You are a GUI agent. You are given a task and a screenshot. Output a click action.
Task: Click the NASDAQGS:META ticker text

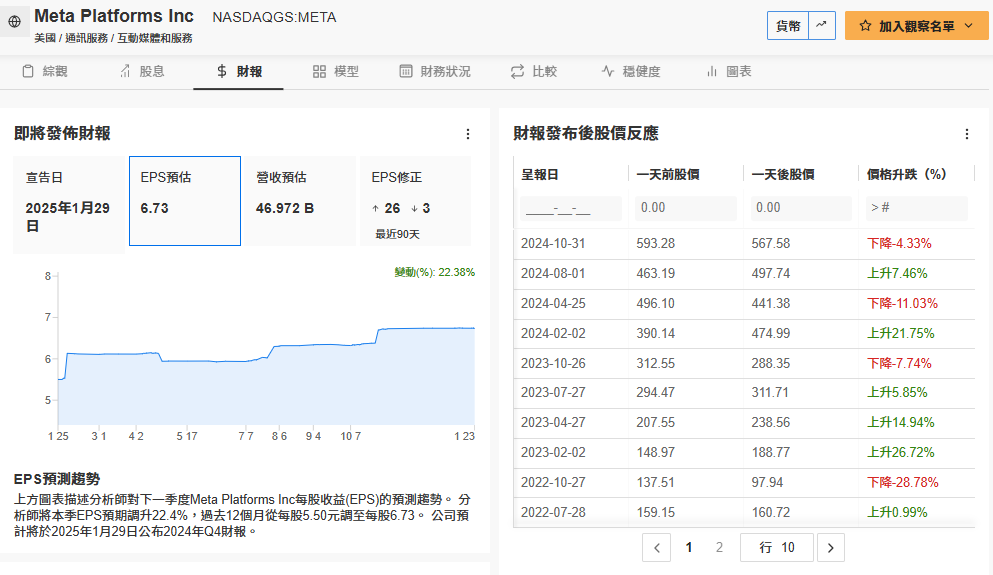point(274,18)
